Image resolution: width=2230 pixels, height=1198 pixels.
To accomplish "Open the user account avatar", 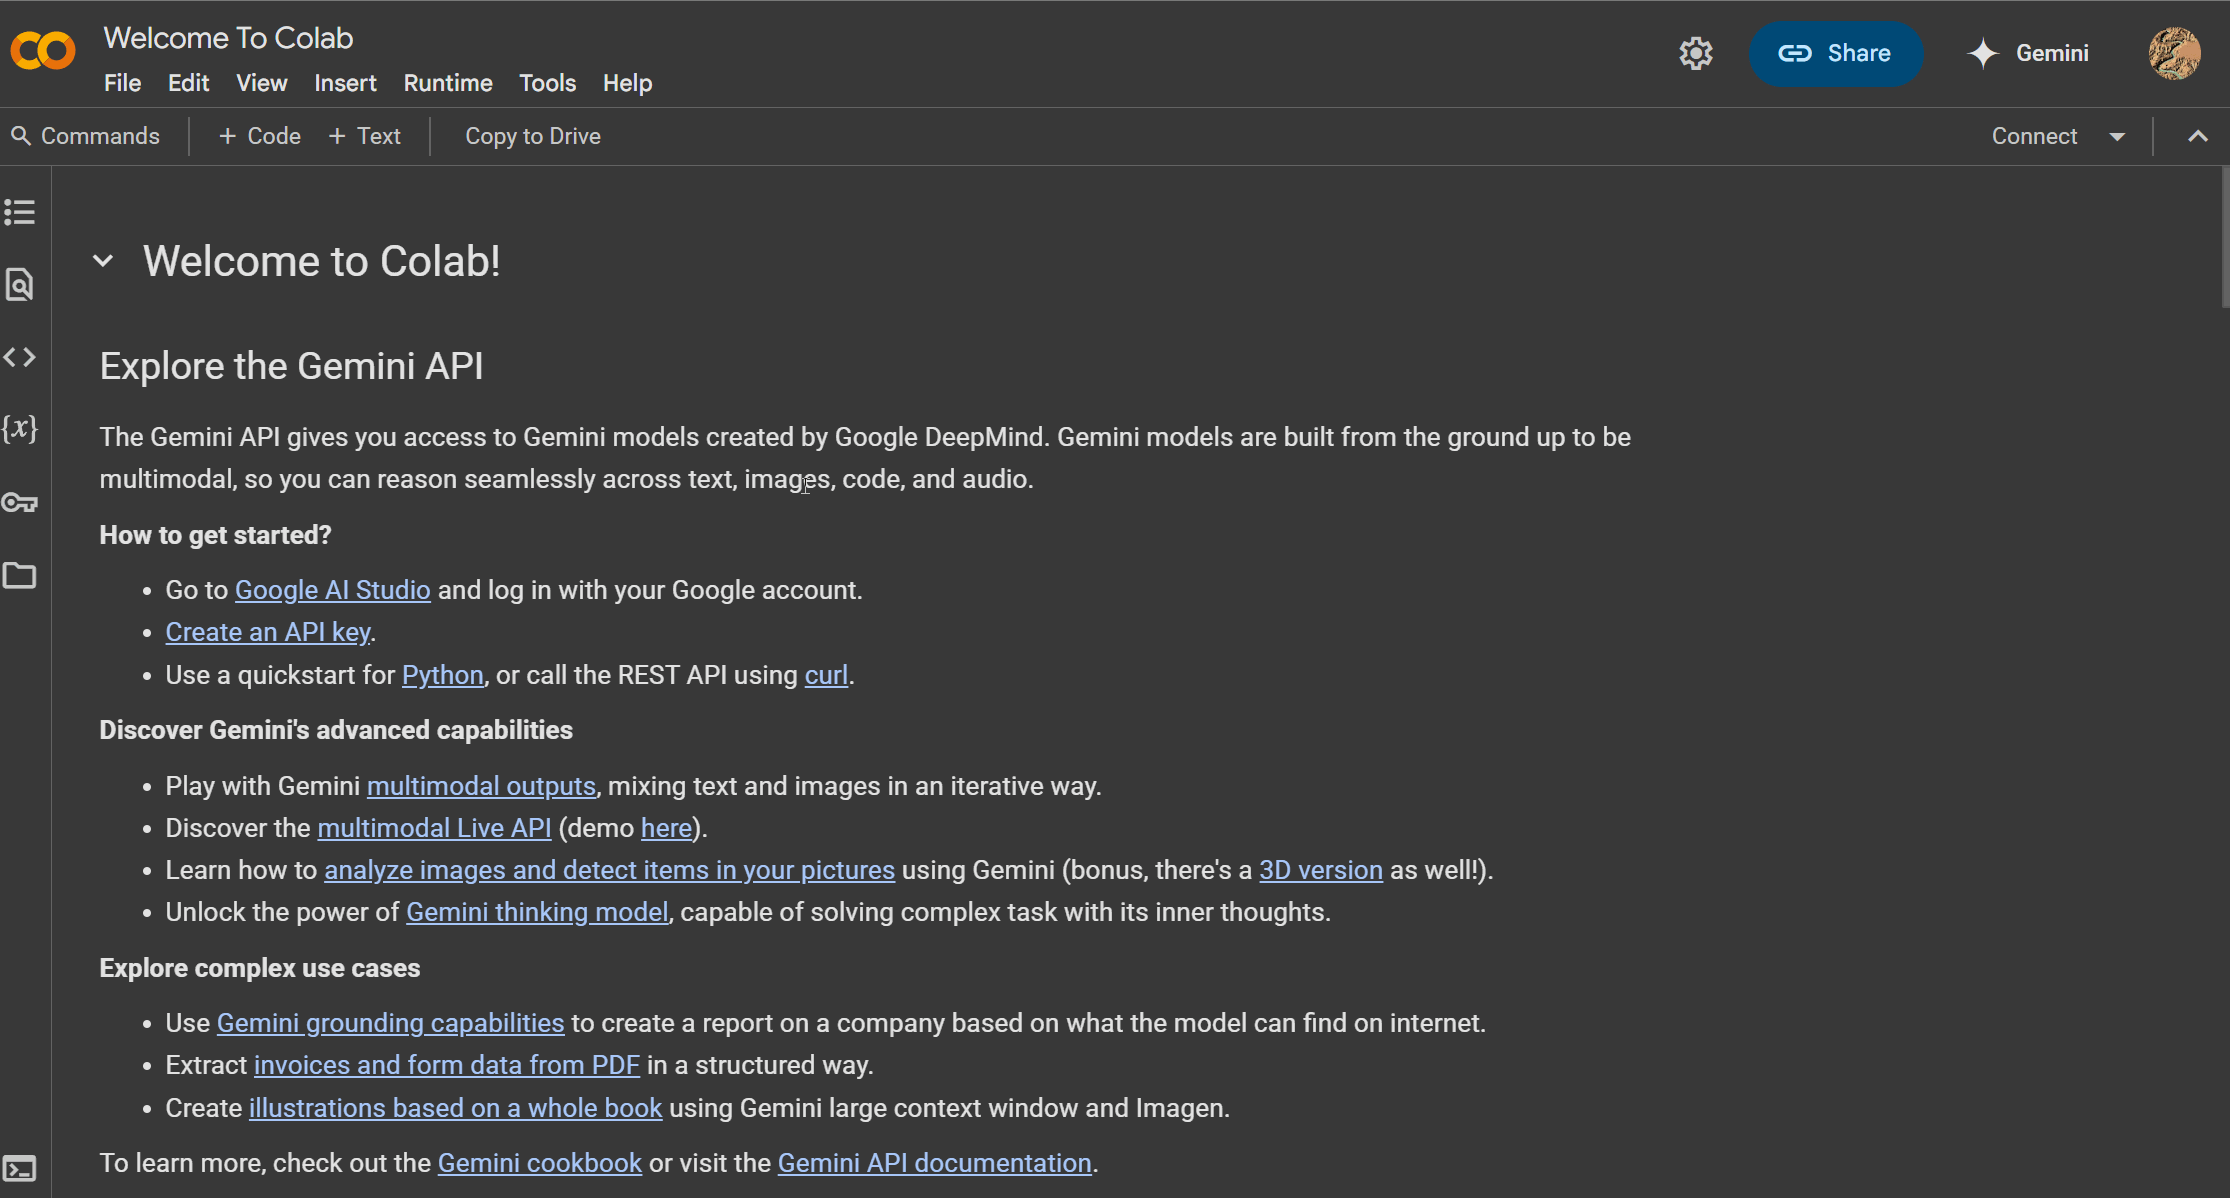I will point(2175,53).
